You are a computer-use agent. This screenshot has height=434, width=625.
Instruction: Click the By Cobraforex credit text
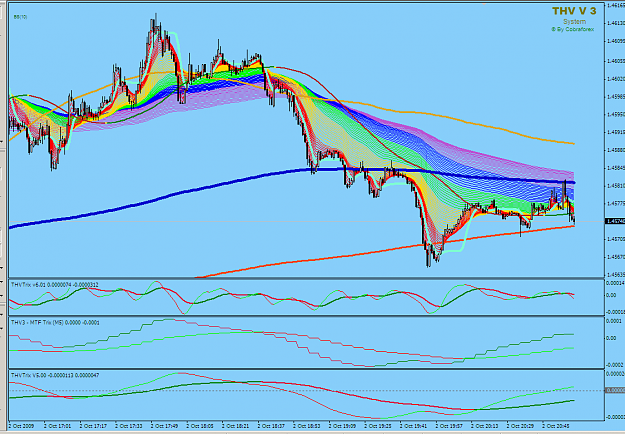pyautogui.click(x=573, y=29)
